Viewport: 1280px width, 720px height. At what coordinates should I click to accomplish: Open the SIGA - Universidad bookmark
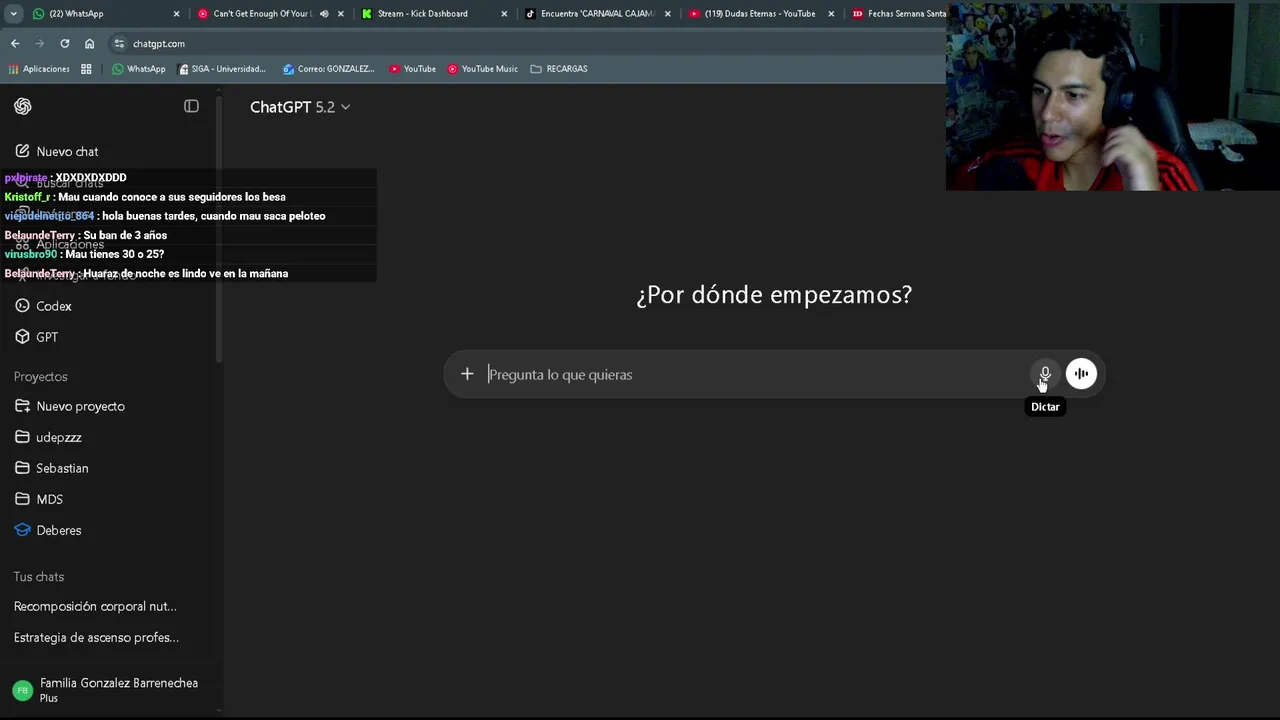click(222, 69)
